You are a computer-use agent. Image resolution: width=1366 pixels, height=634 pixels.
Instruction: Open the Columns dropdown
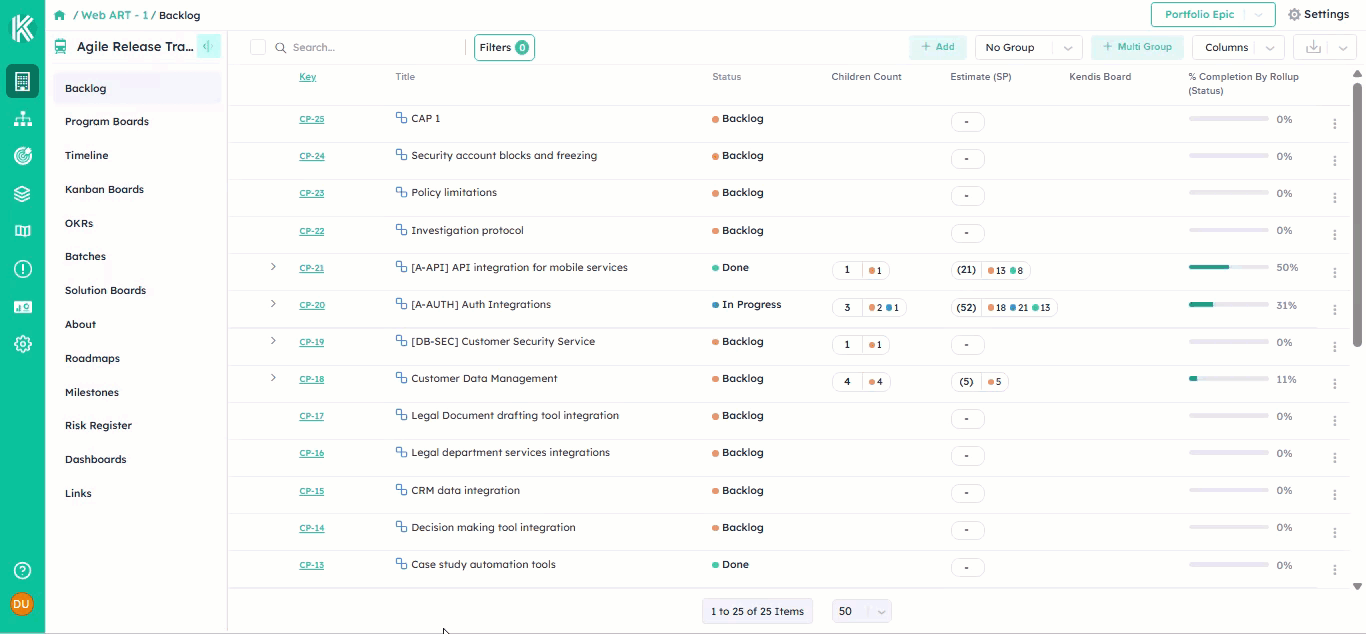pyautogui.click(x=1238, y=47)
